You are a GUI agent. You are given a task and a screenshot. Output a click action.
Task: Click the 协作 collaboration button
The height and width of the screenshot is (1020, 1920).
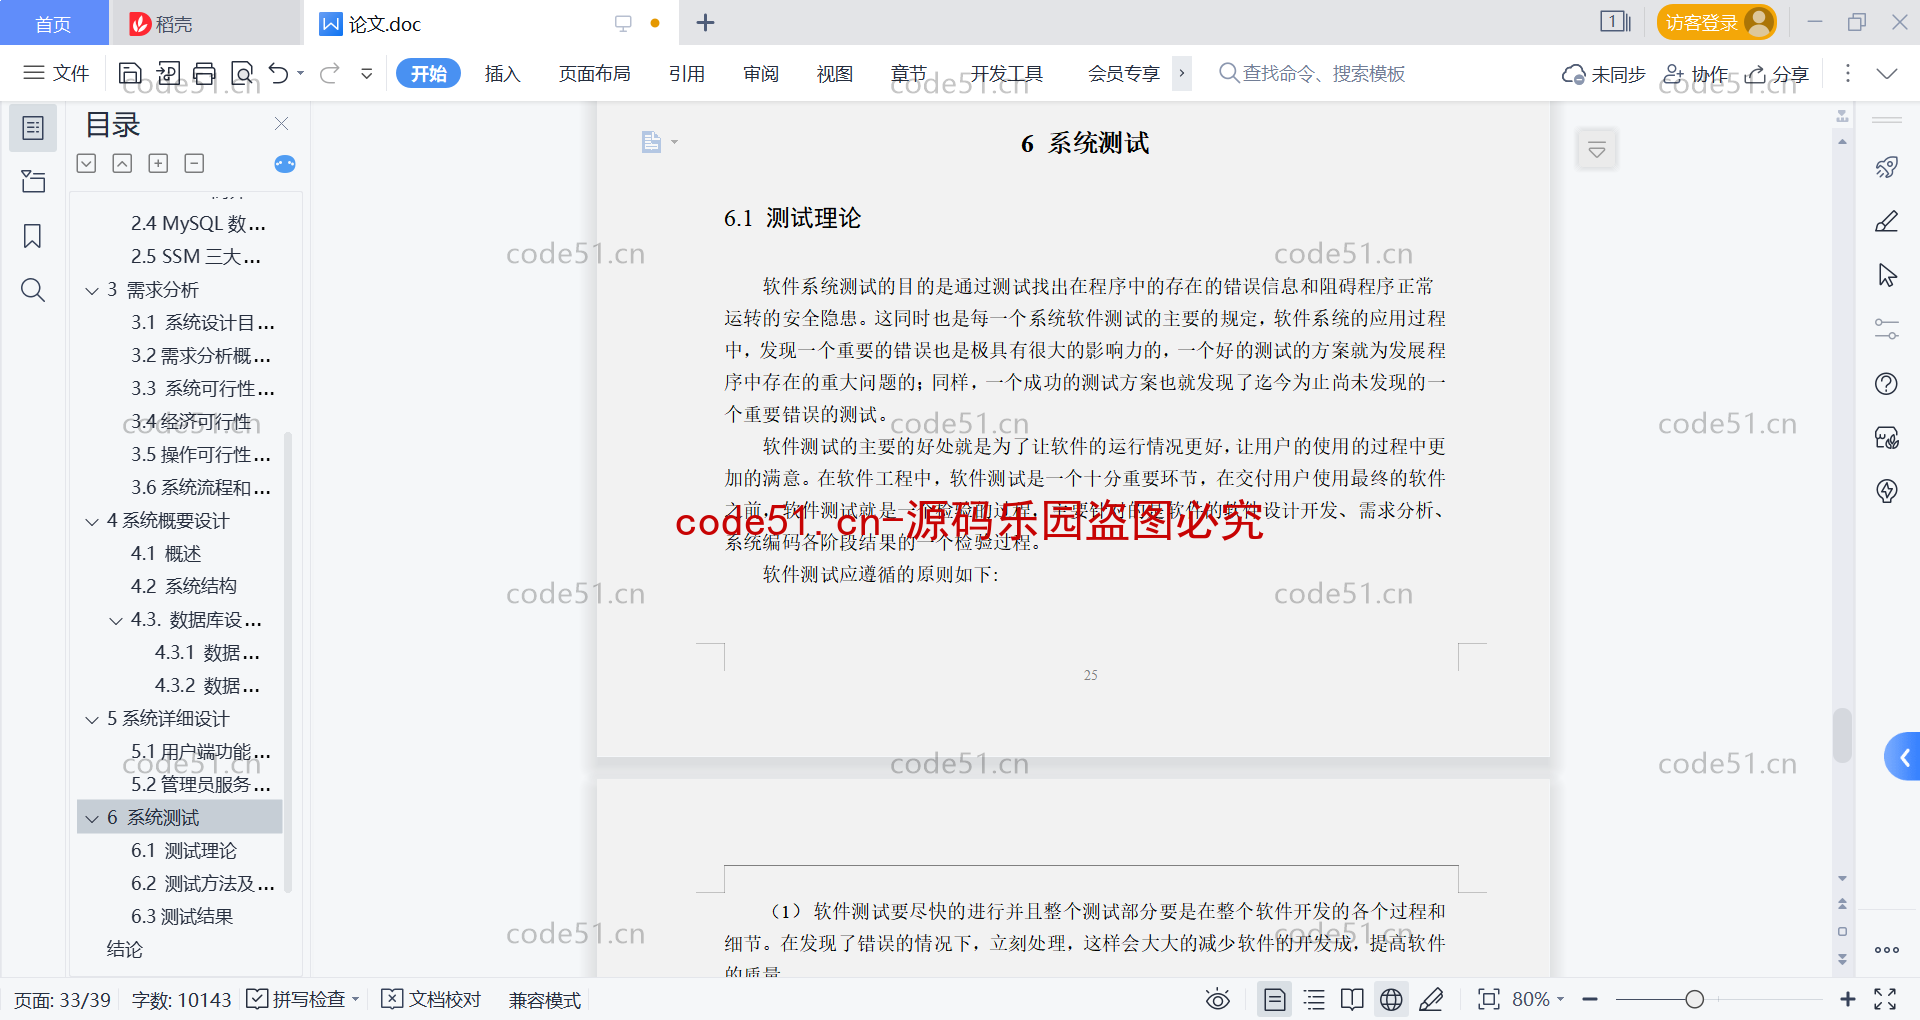click(1695, 74)
